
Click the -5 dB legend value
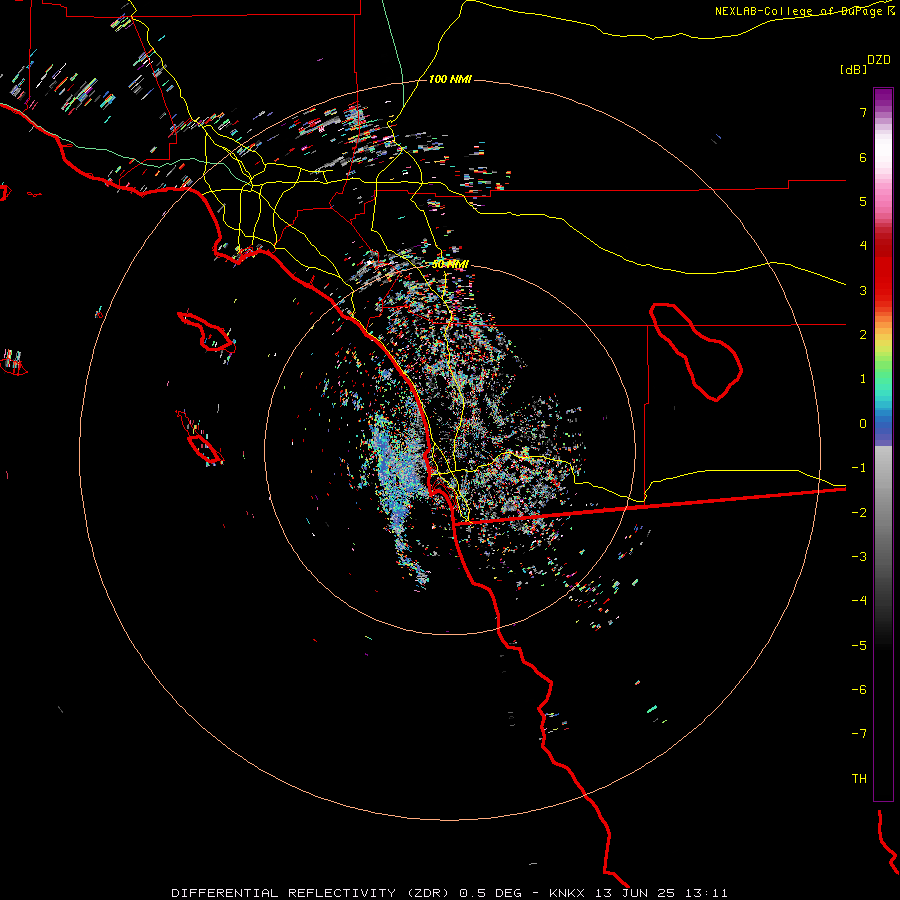coord(859,646)
